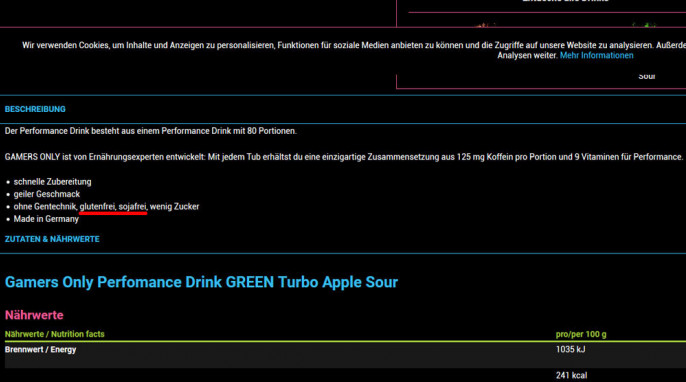
Task: Click the paragraph starting with GAMERS ONLY
Action: (344, 157)
